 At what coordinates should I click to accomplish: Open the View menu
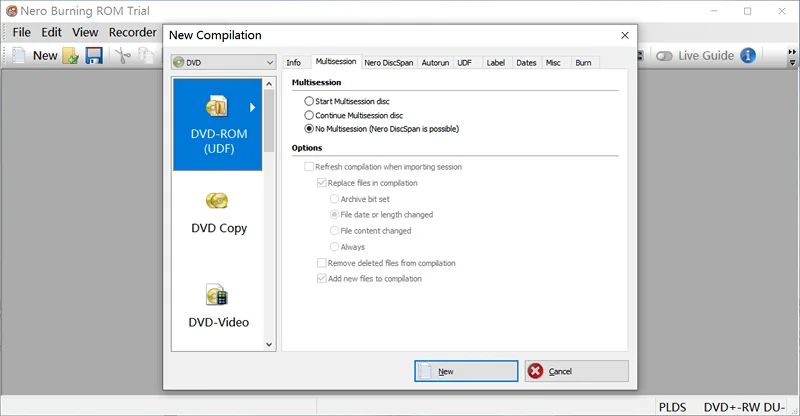pyautogui.click(x=85, y=32)
